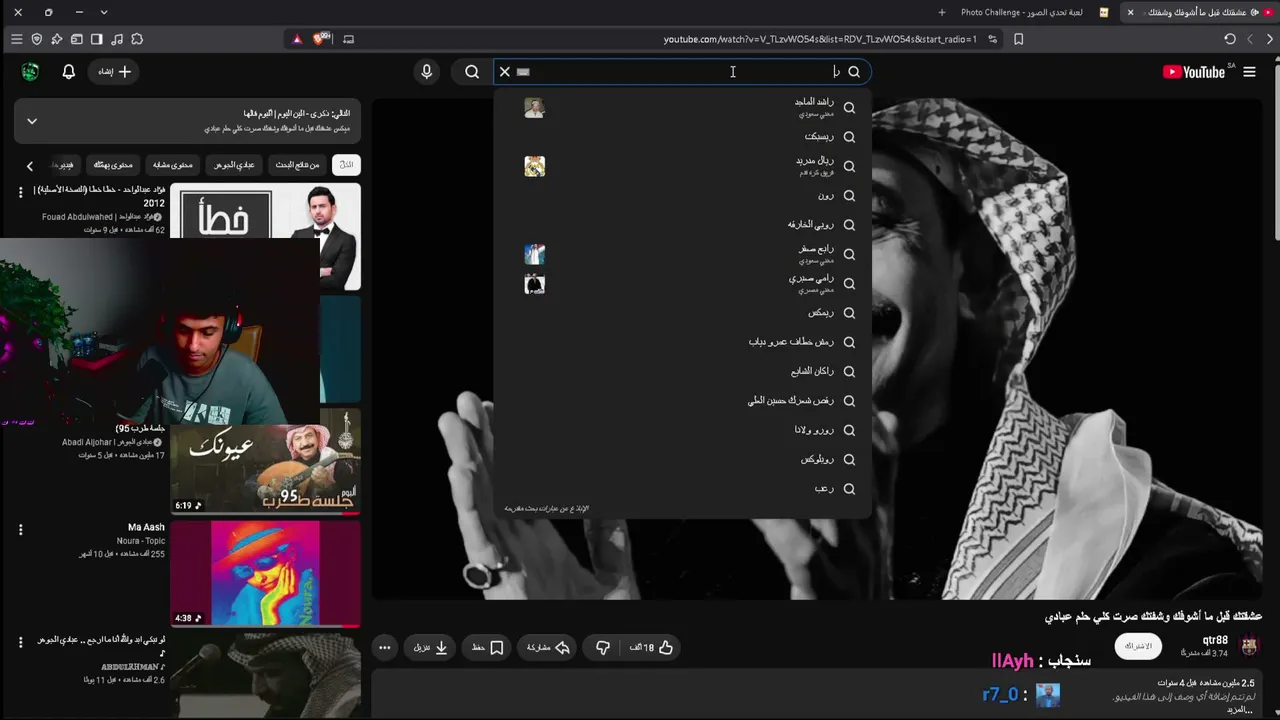Open the extensions puzzle icon
The image size is (1280, 720).
(x=137, y=39)
